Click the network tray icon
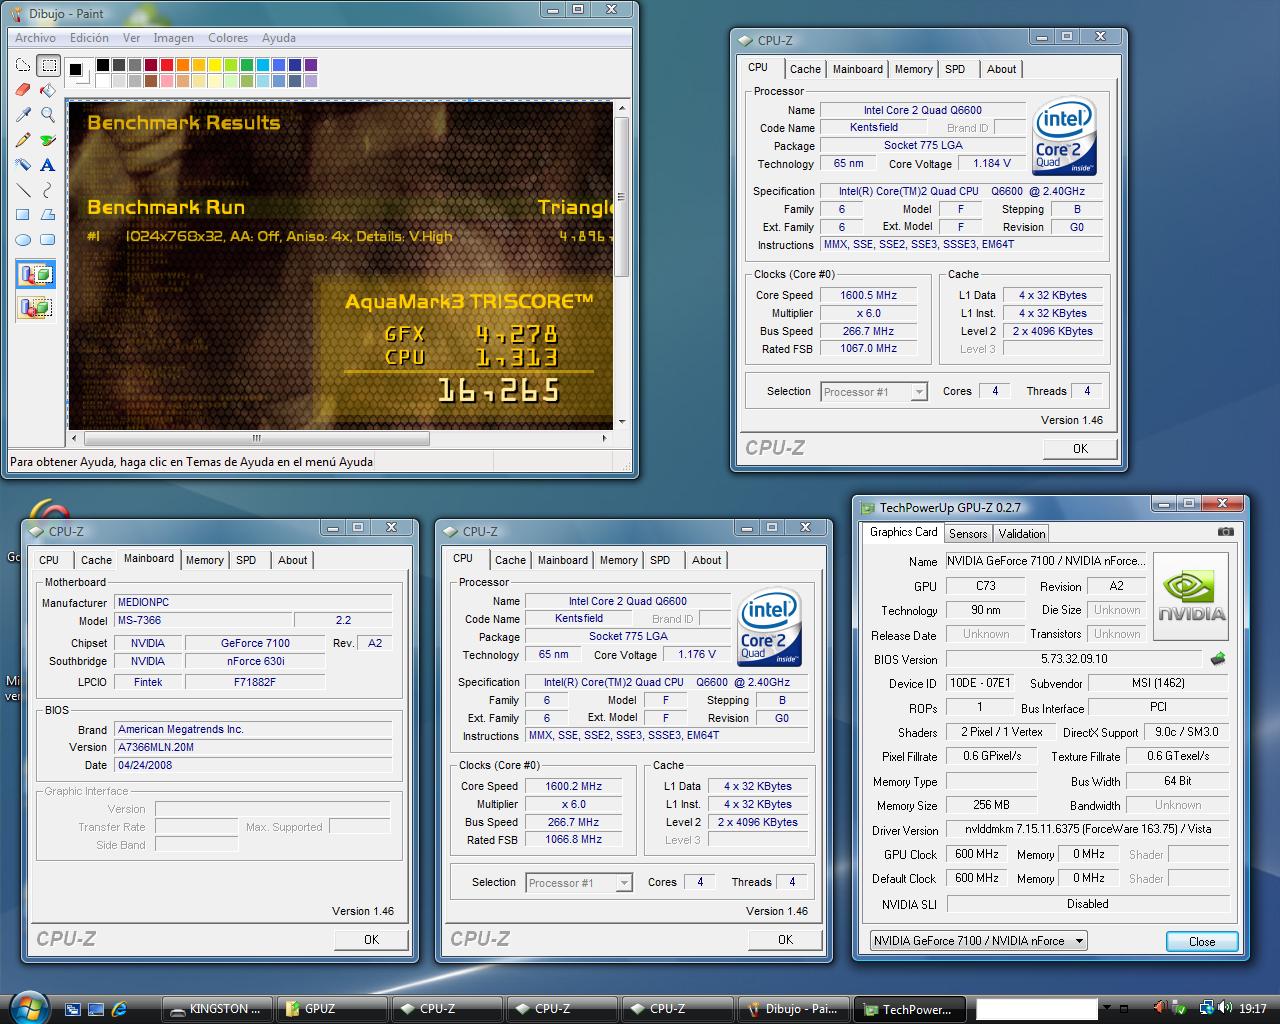The image size is (1280, 1024). [1206, 1008]
